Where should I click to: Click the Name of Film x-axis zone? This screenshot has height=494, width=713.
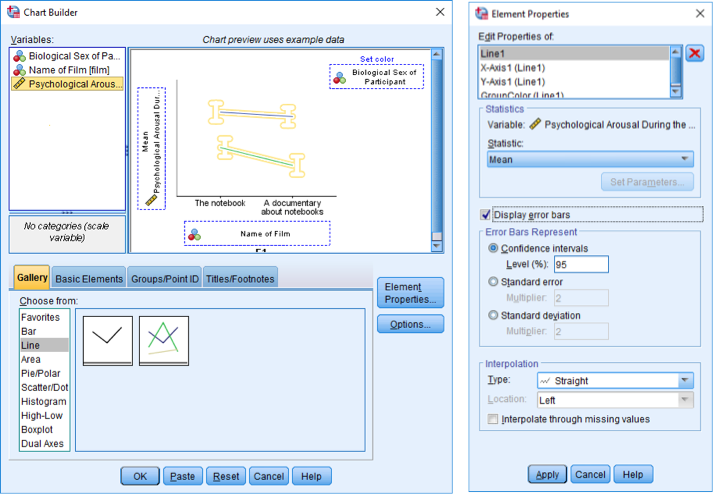[256, 234]
